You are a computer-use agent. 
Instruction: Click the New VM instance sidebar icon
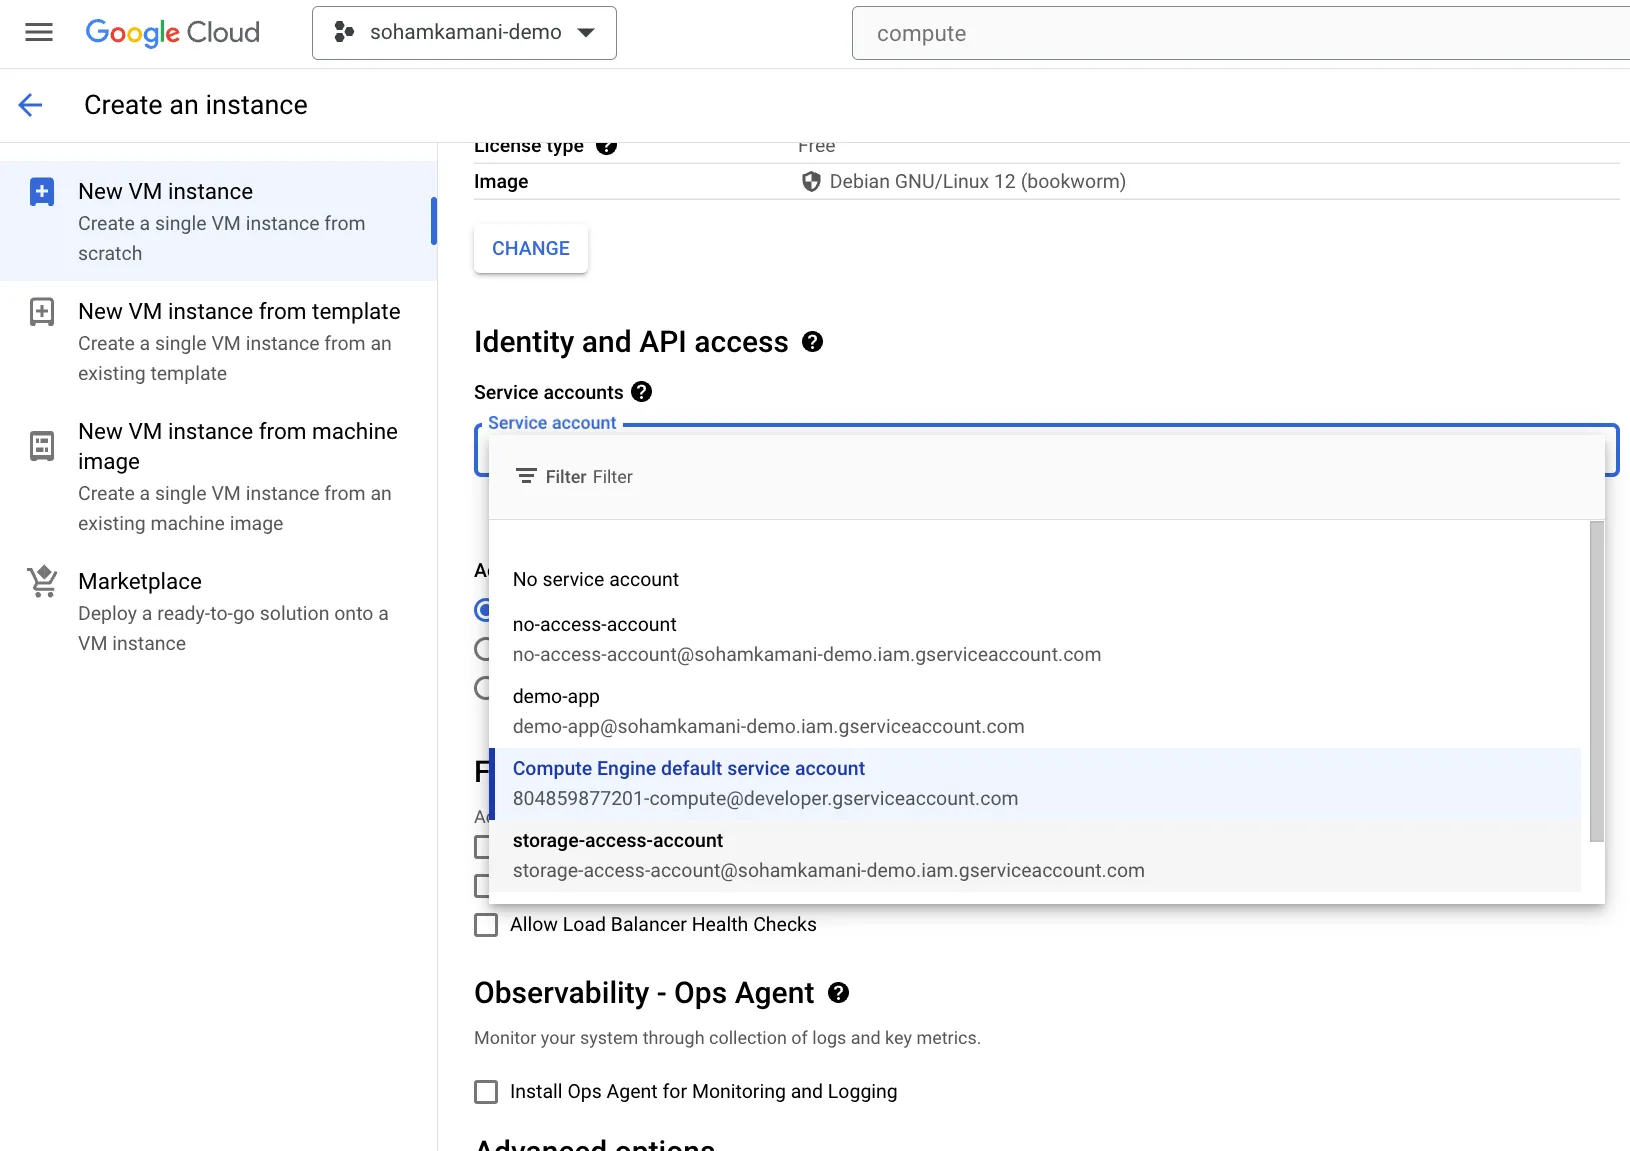[x=42, y=191]
